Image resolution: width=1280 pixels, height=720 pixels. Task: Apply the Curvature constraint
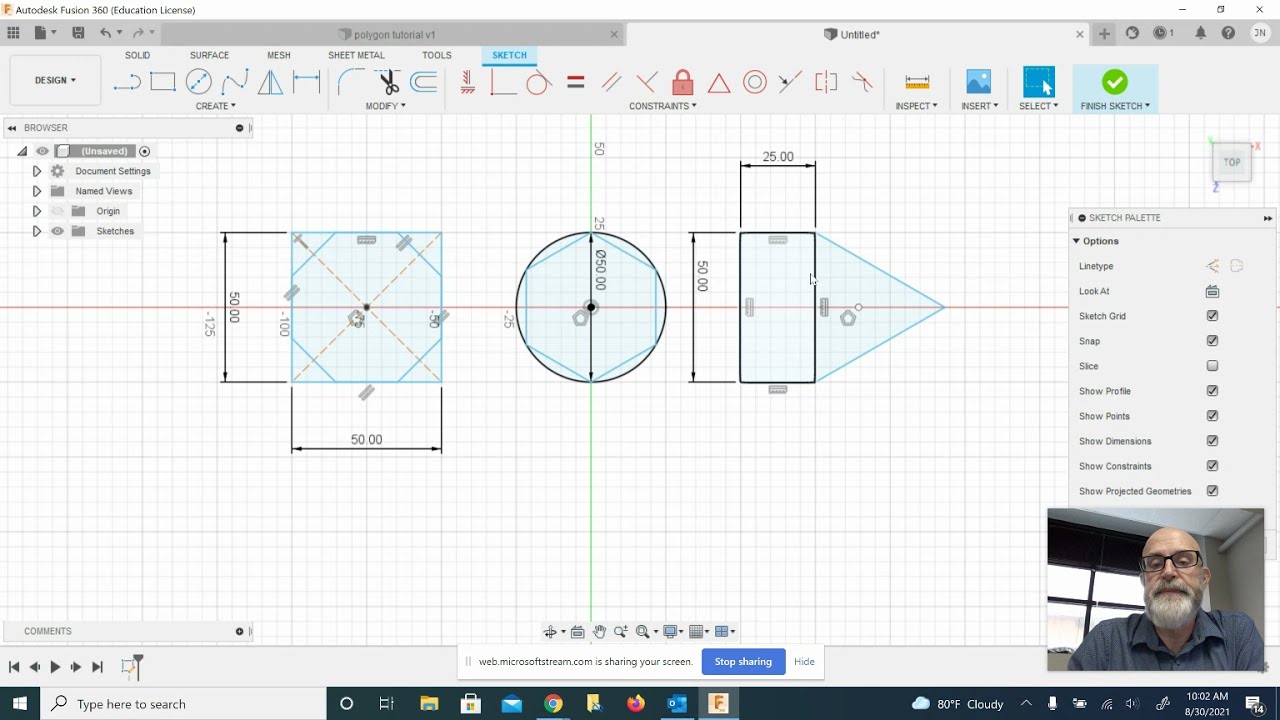(862, 82)
